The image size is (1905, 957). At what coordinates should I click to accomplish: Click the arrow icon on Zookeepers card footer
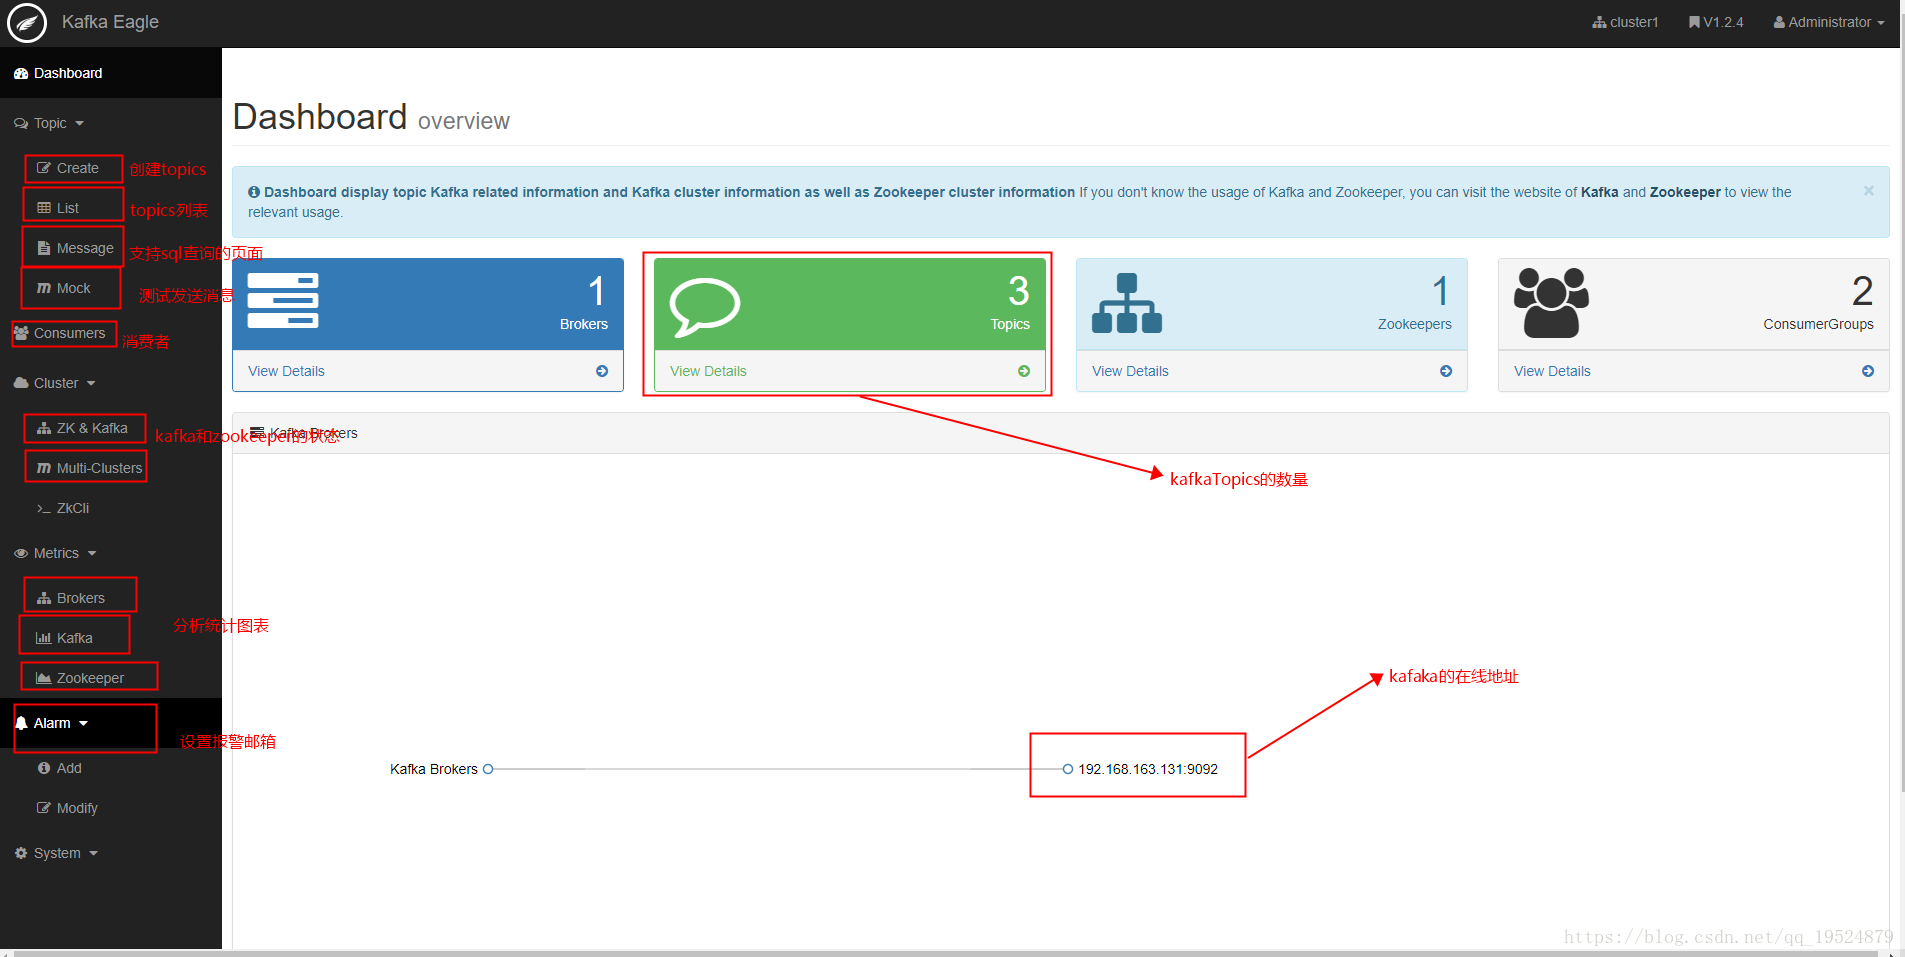click(1446, 371)
